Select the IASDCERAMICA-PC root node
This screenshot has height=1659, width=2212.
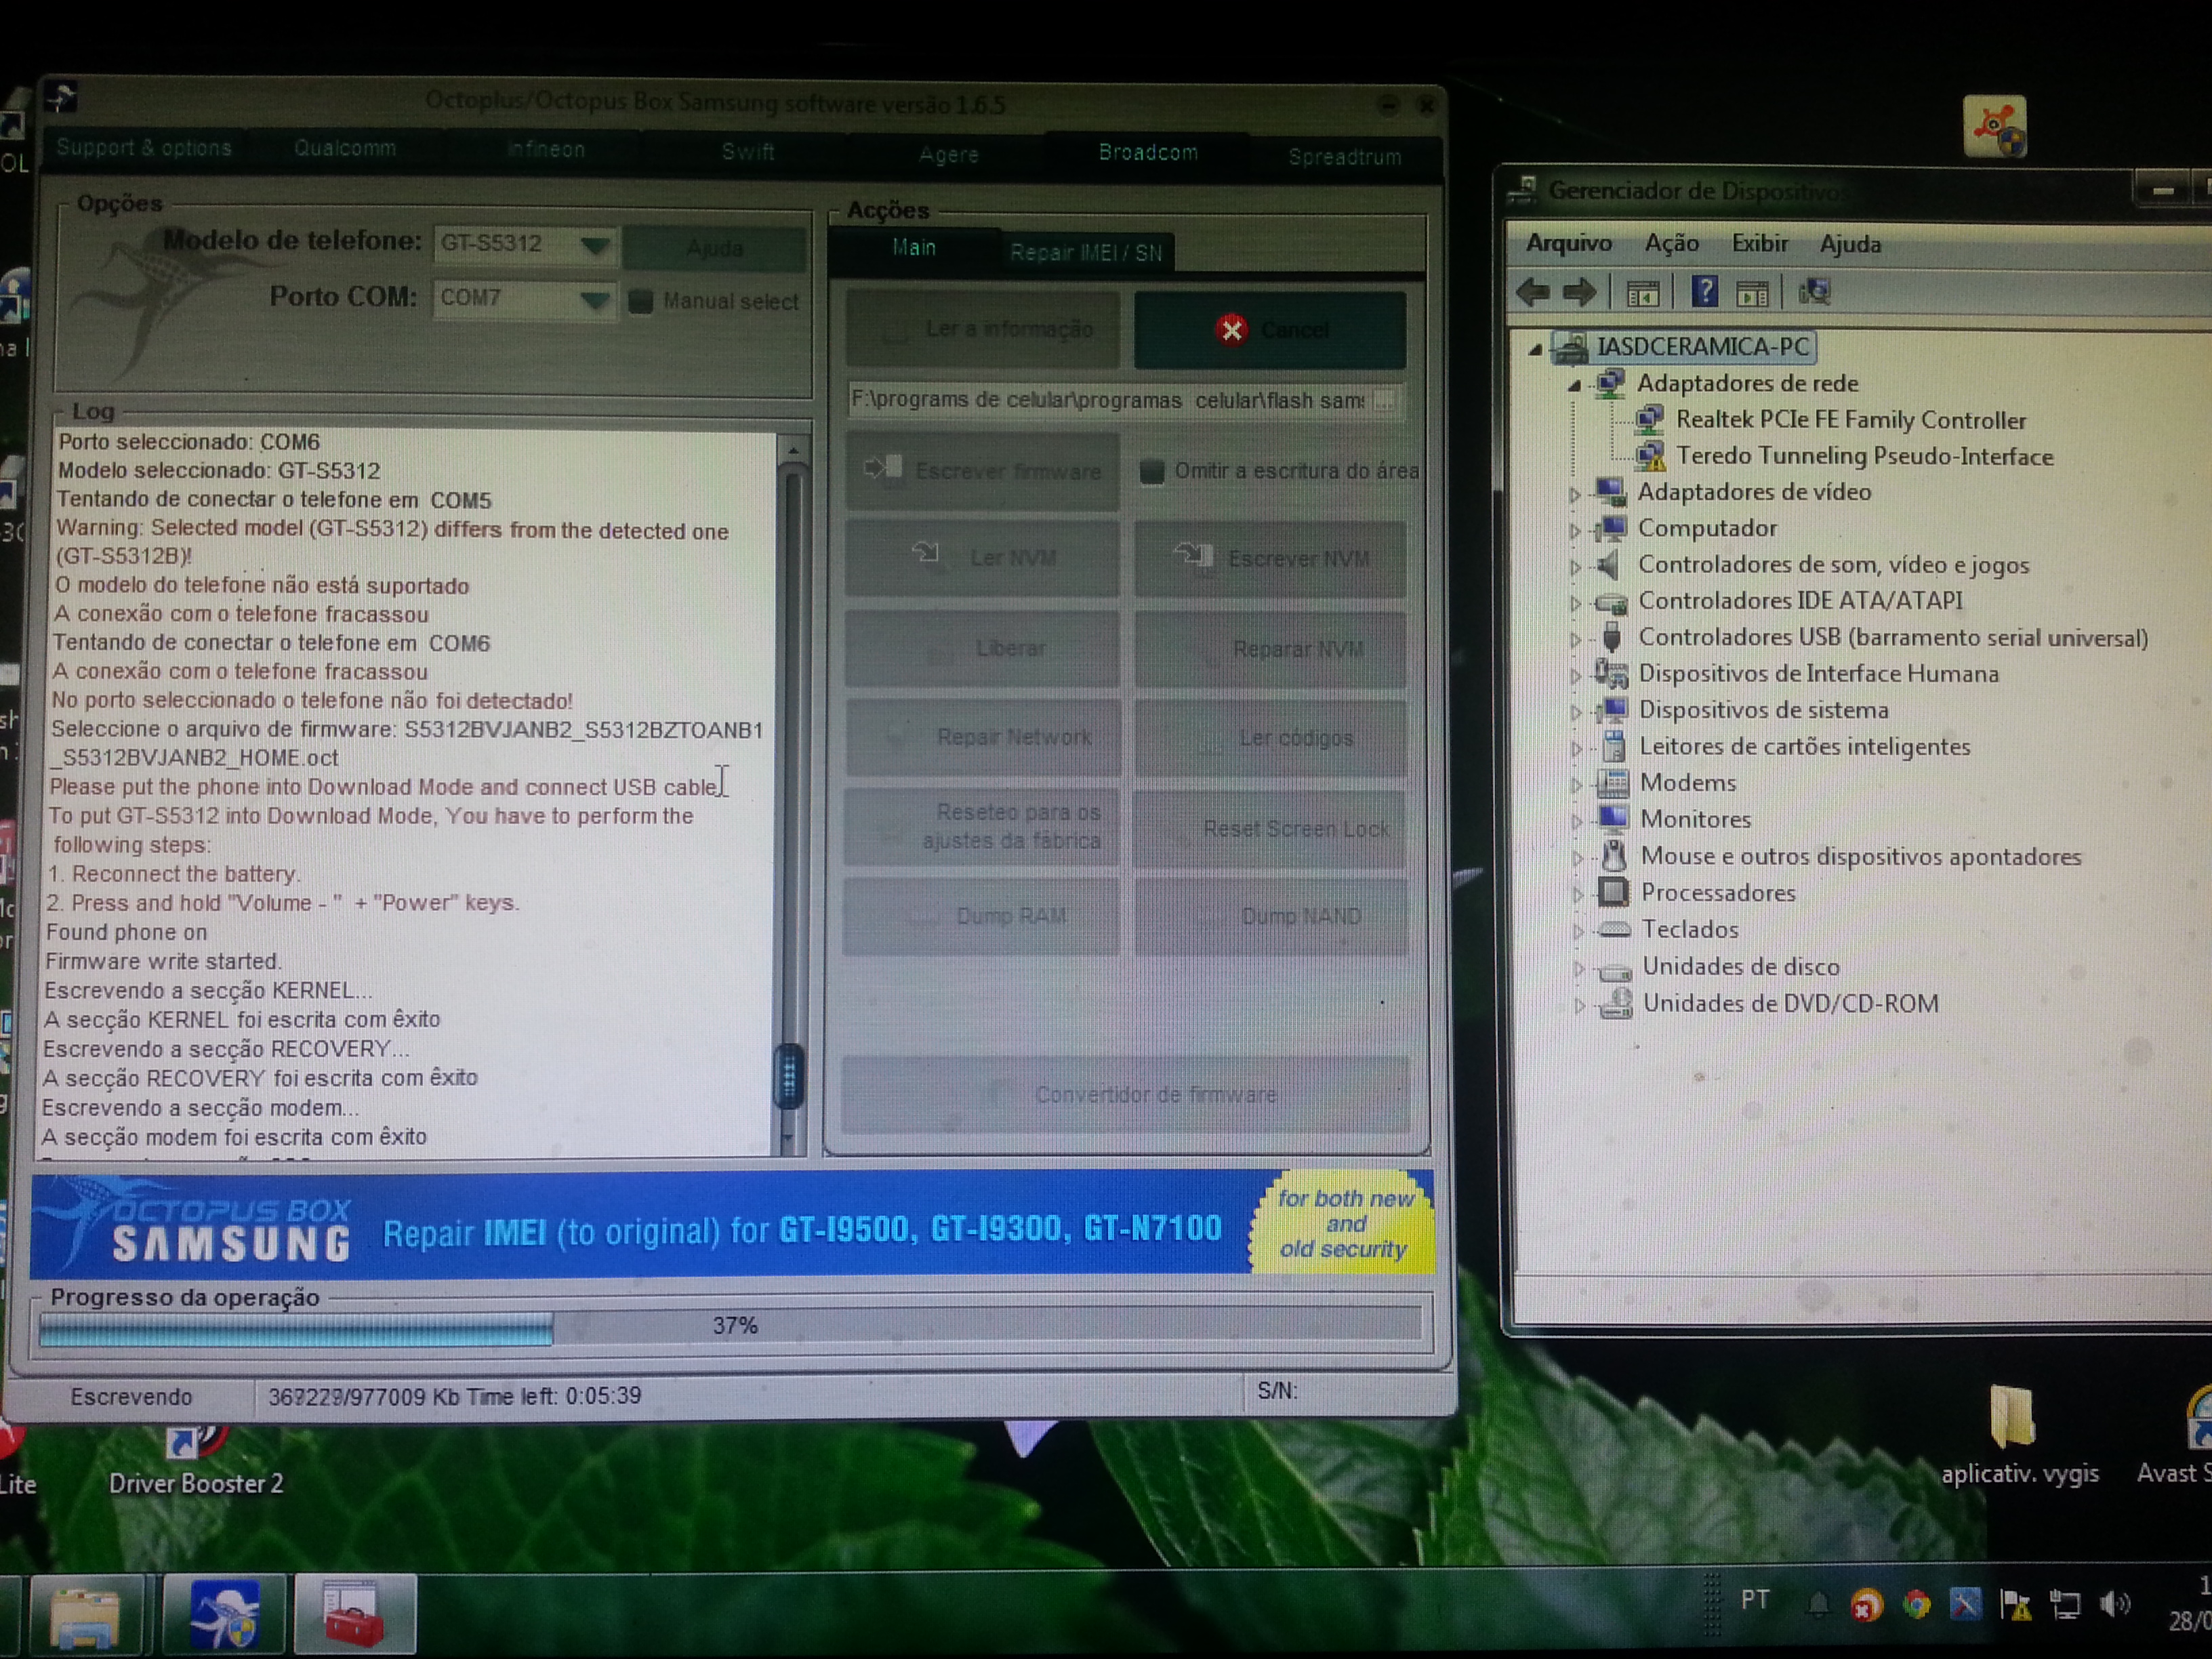pos(1702,347)
